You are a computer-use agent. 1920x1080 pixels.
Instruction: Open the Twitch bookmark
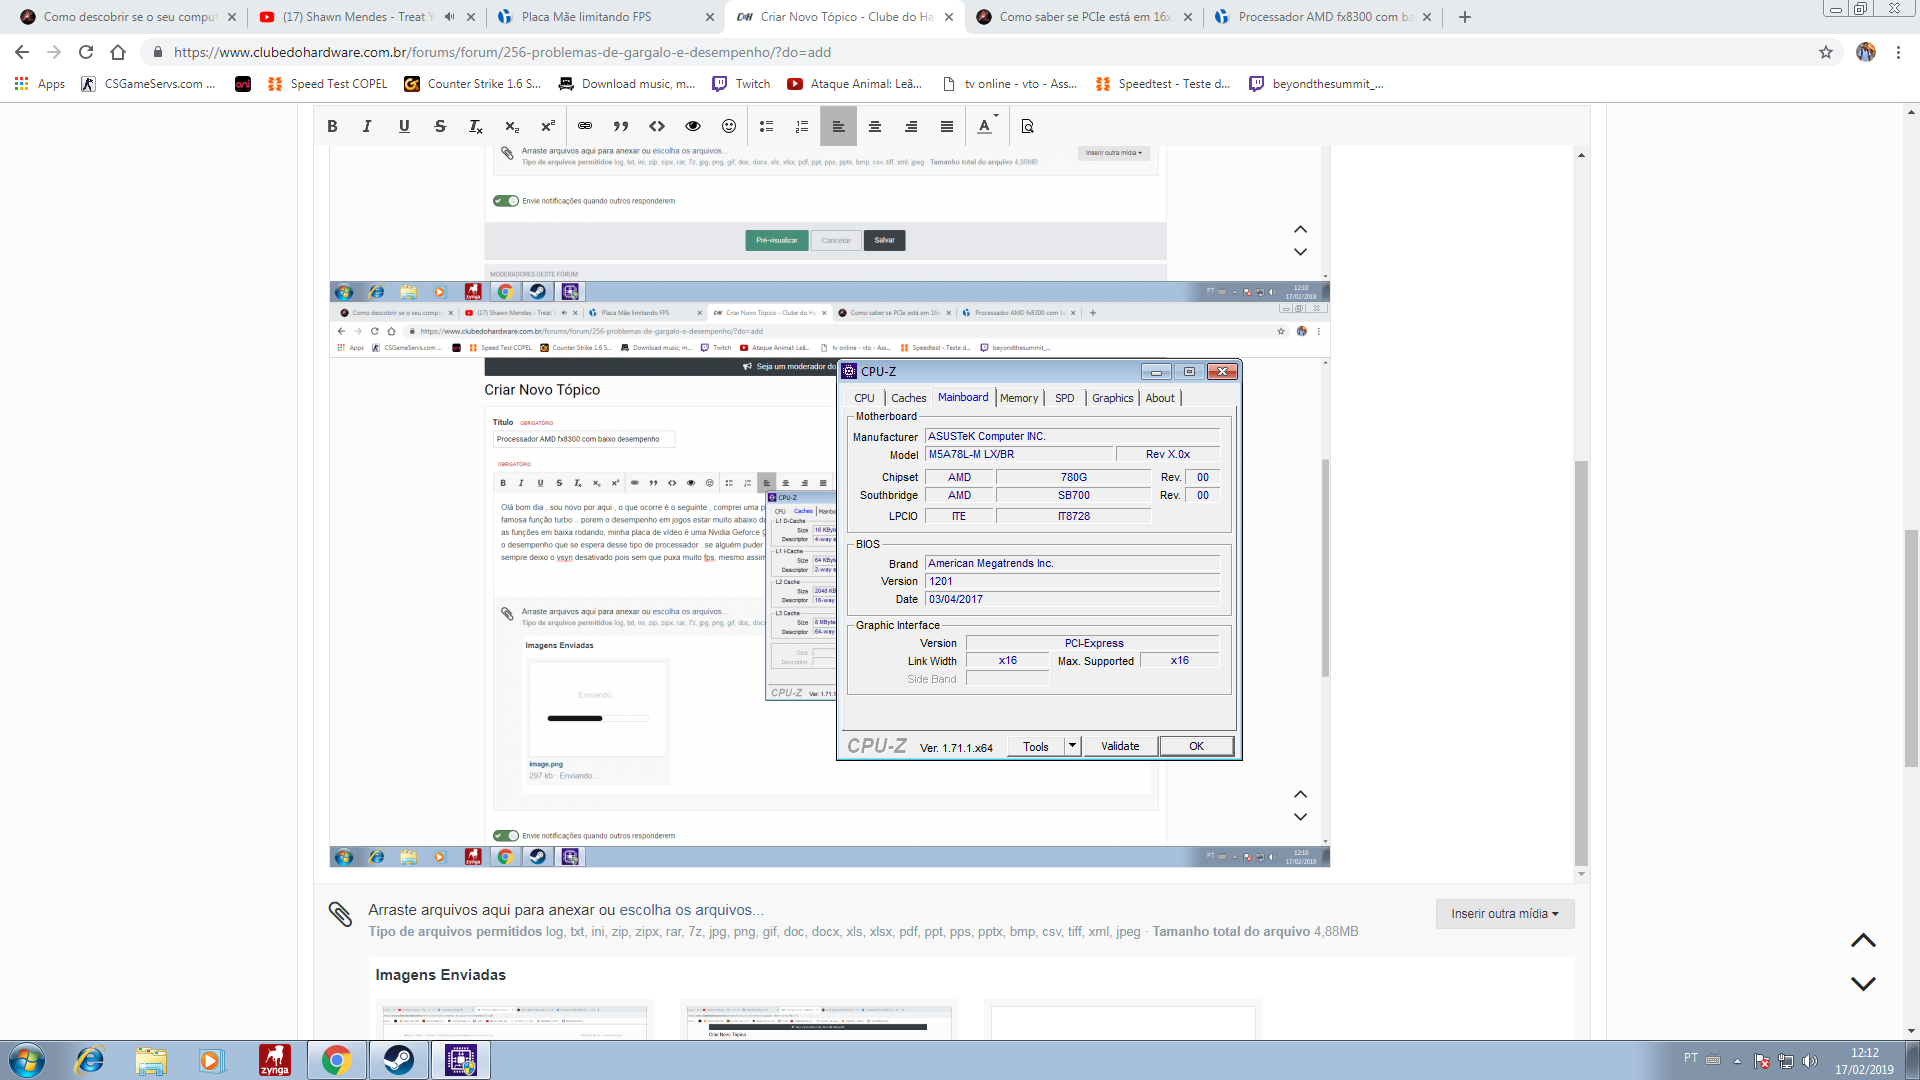click(x=741, y=84)
